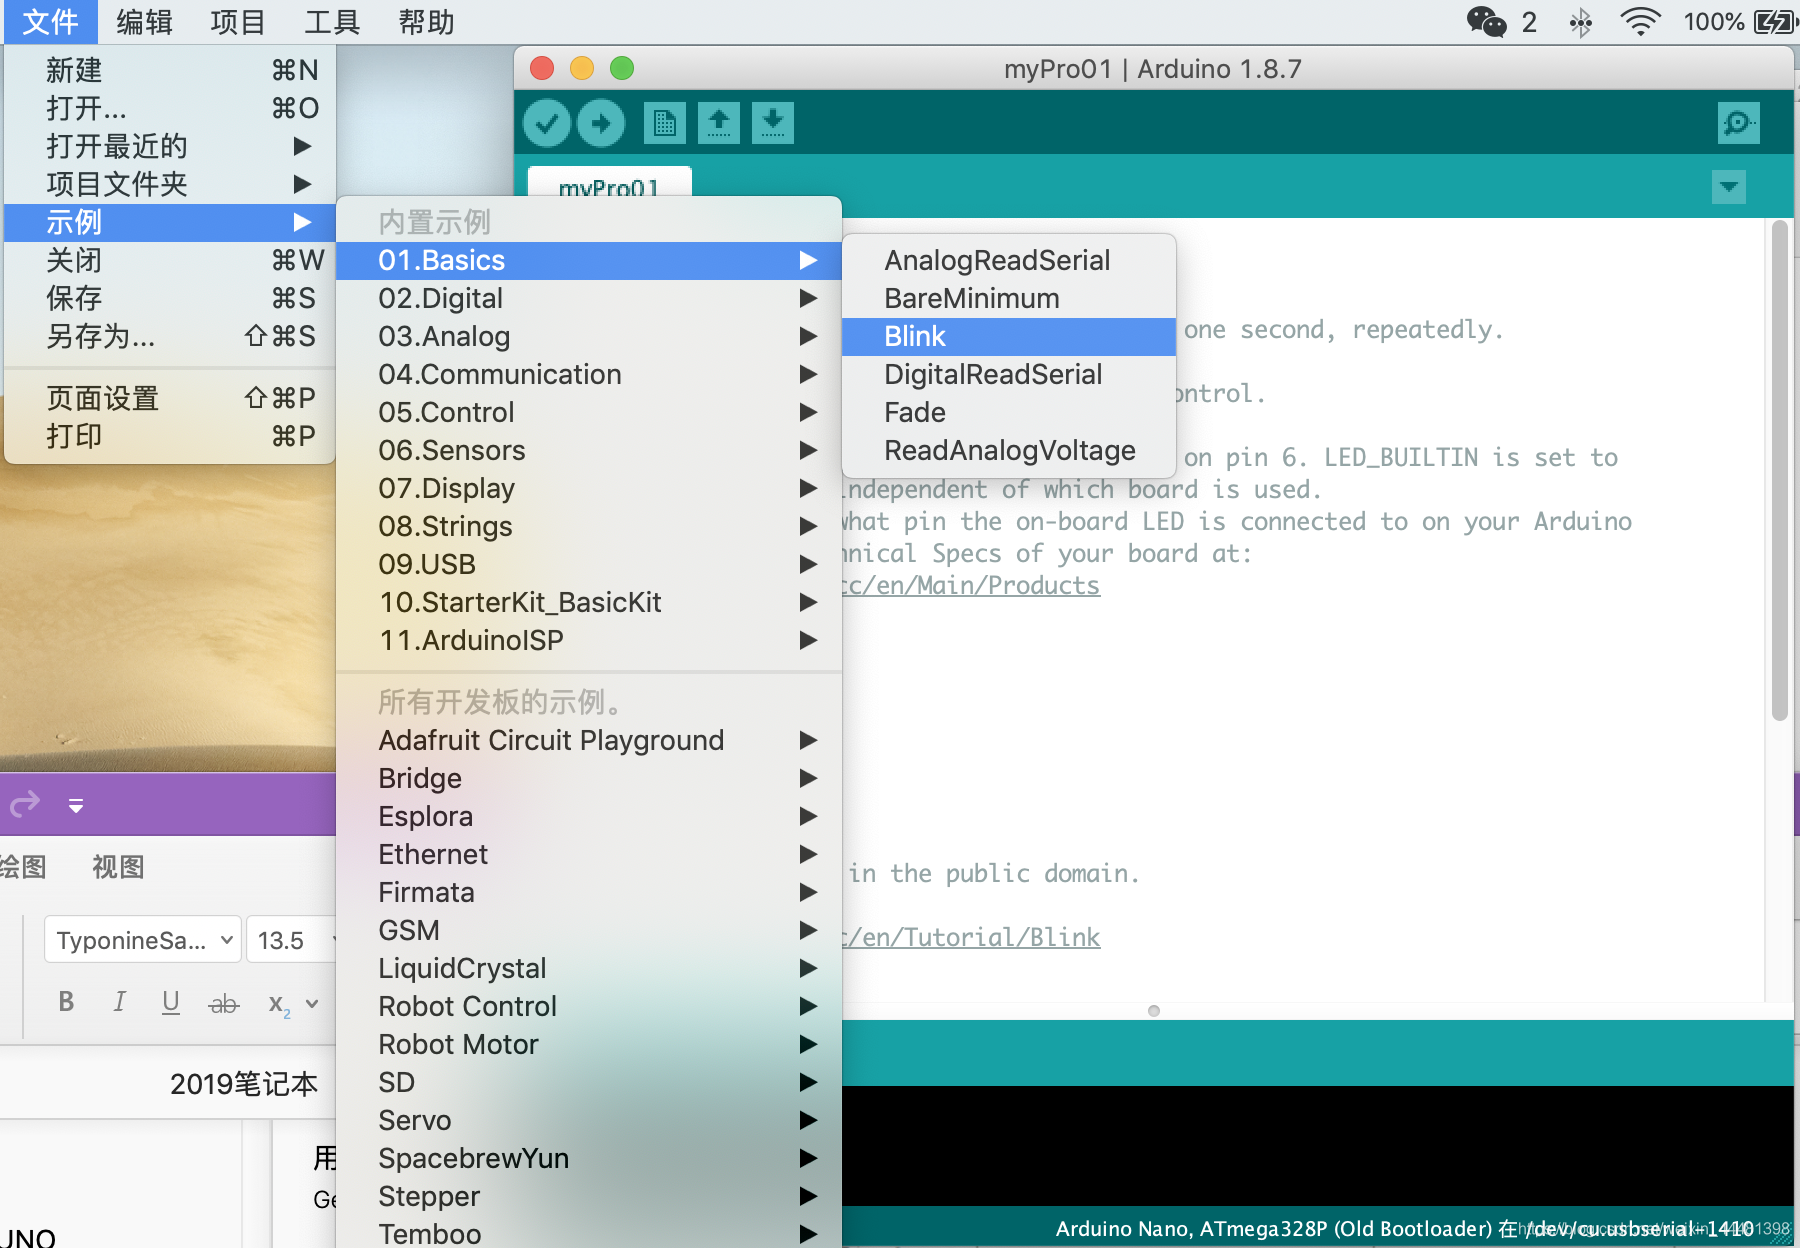1800x1248 pixels.
Task: Expand the Servo library examples
Action: tap(589, 1120)
